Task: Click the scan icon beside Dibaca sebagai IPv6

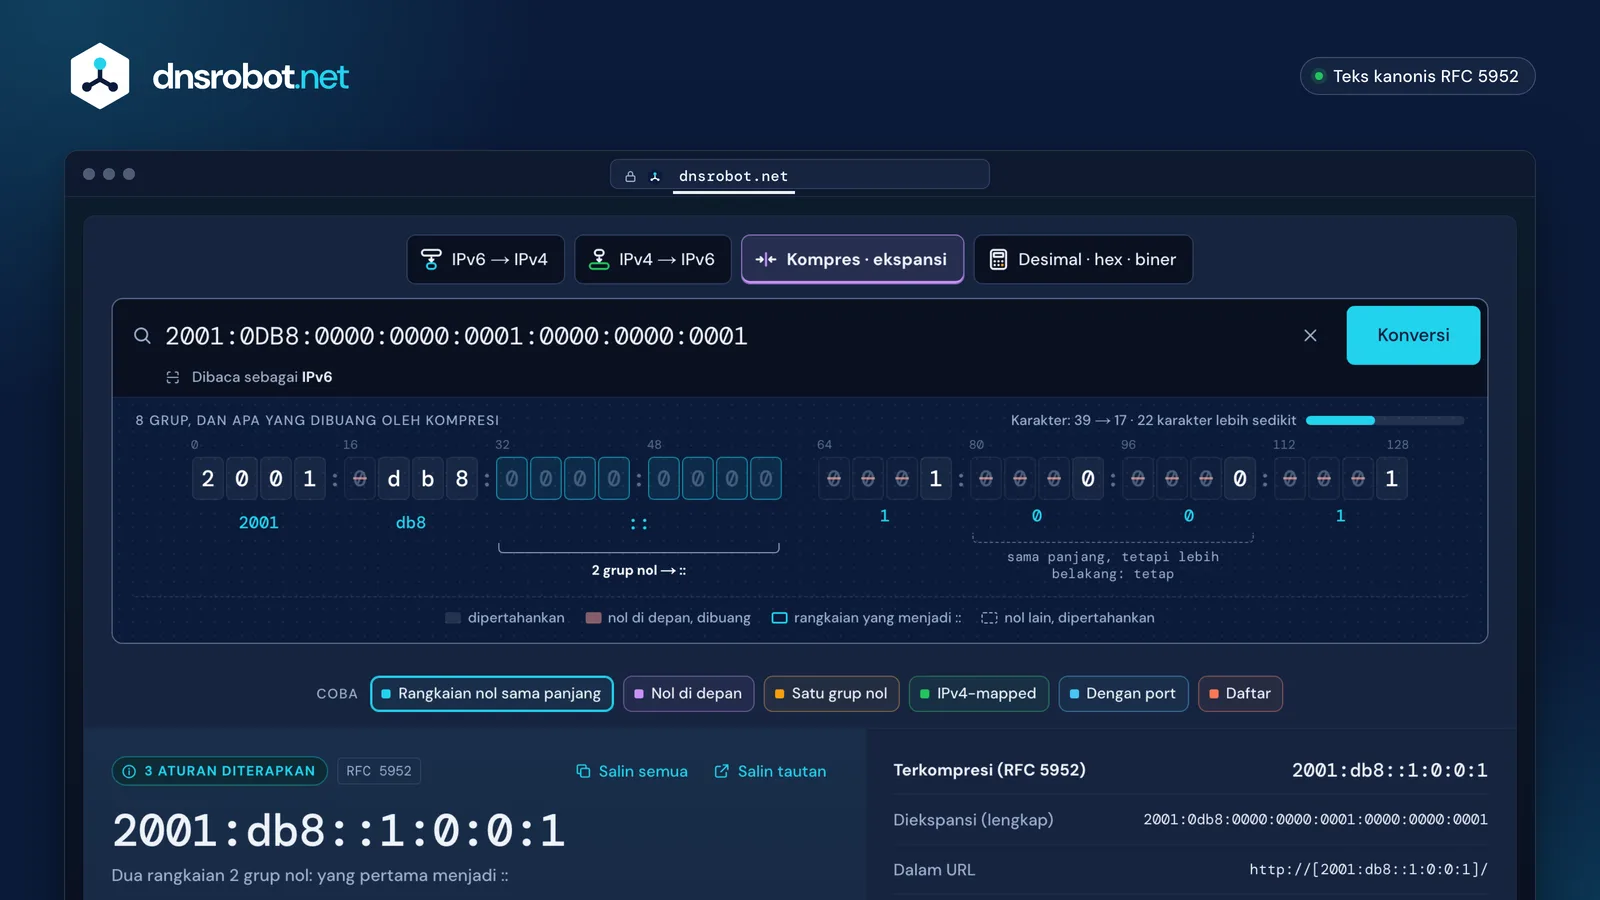Action: (x=173, y=377)
